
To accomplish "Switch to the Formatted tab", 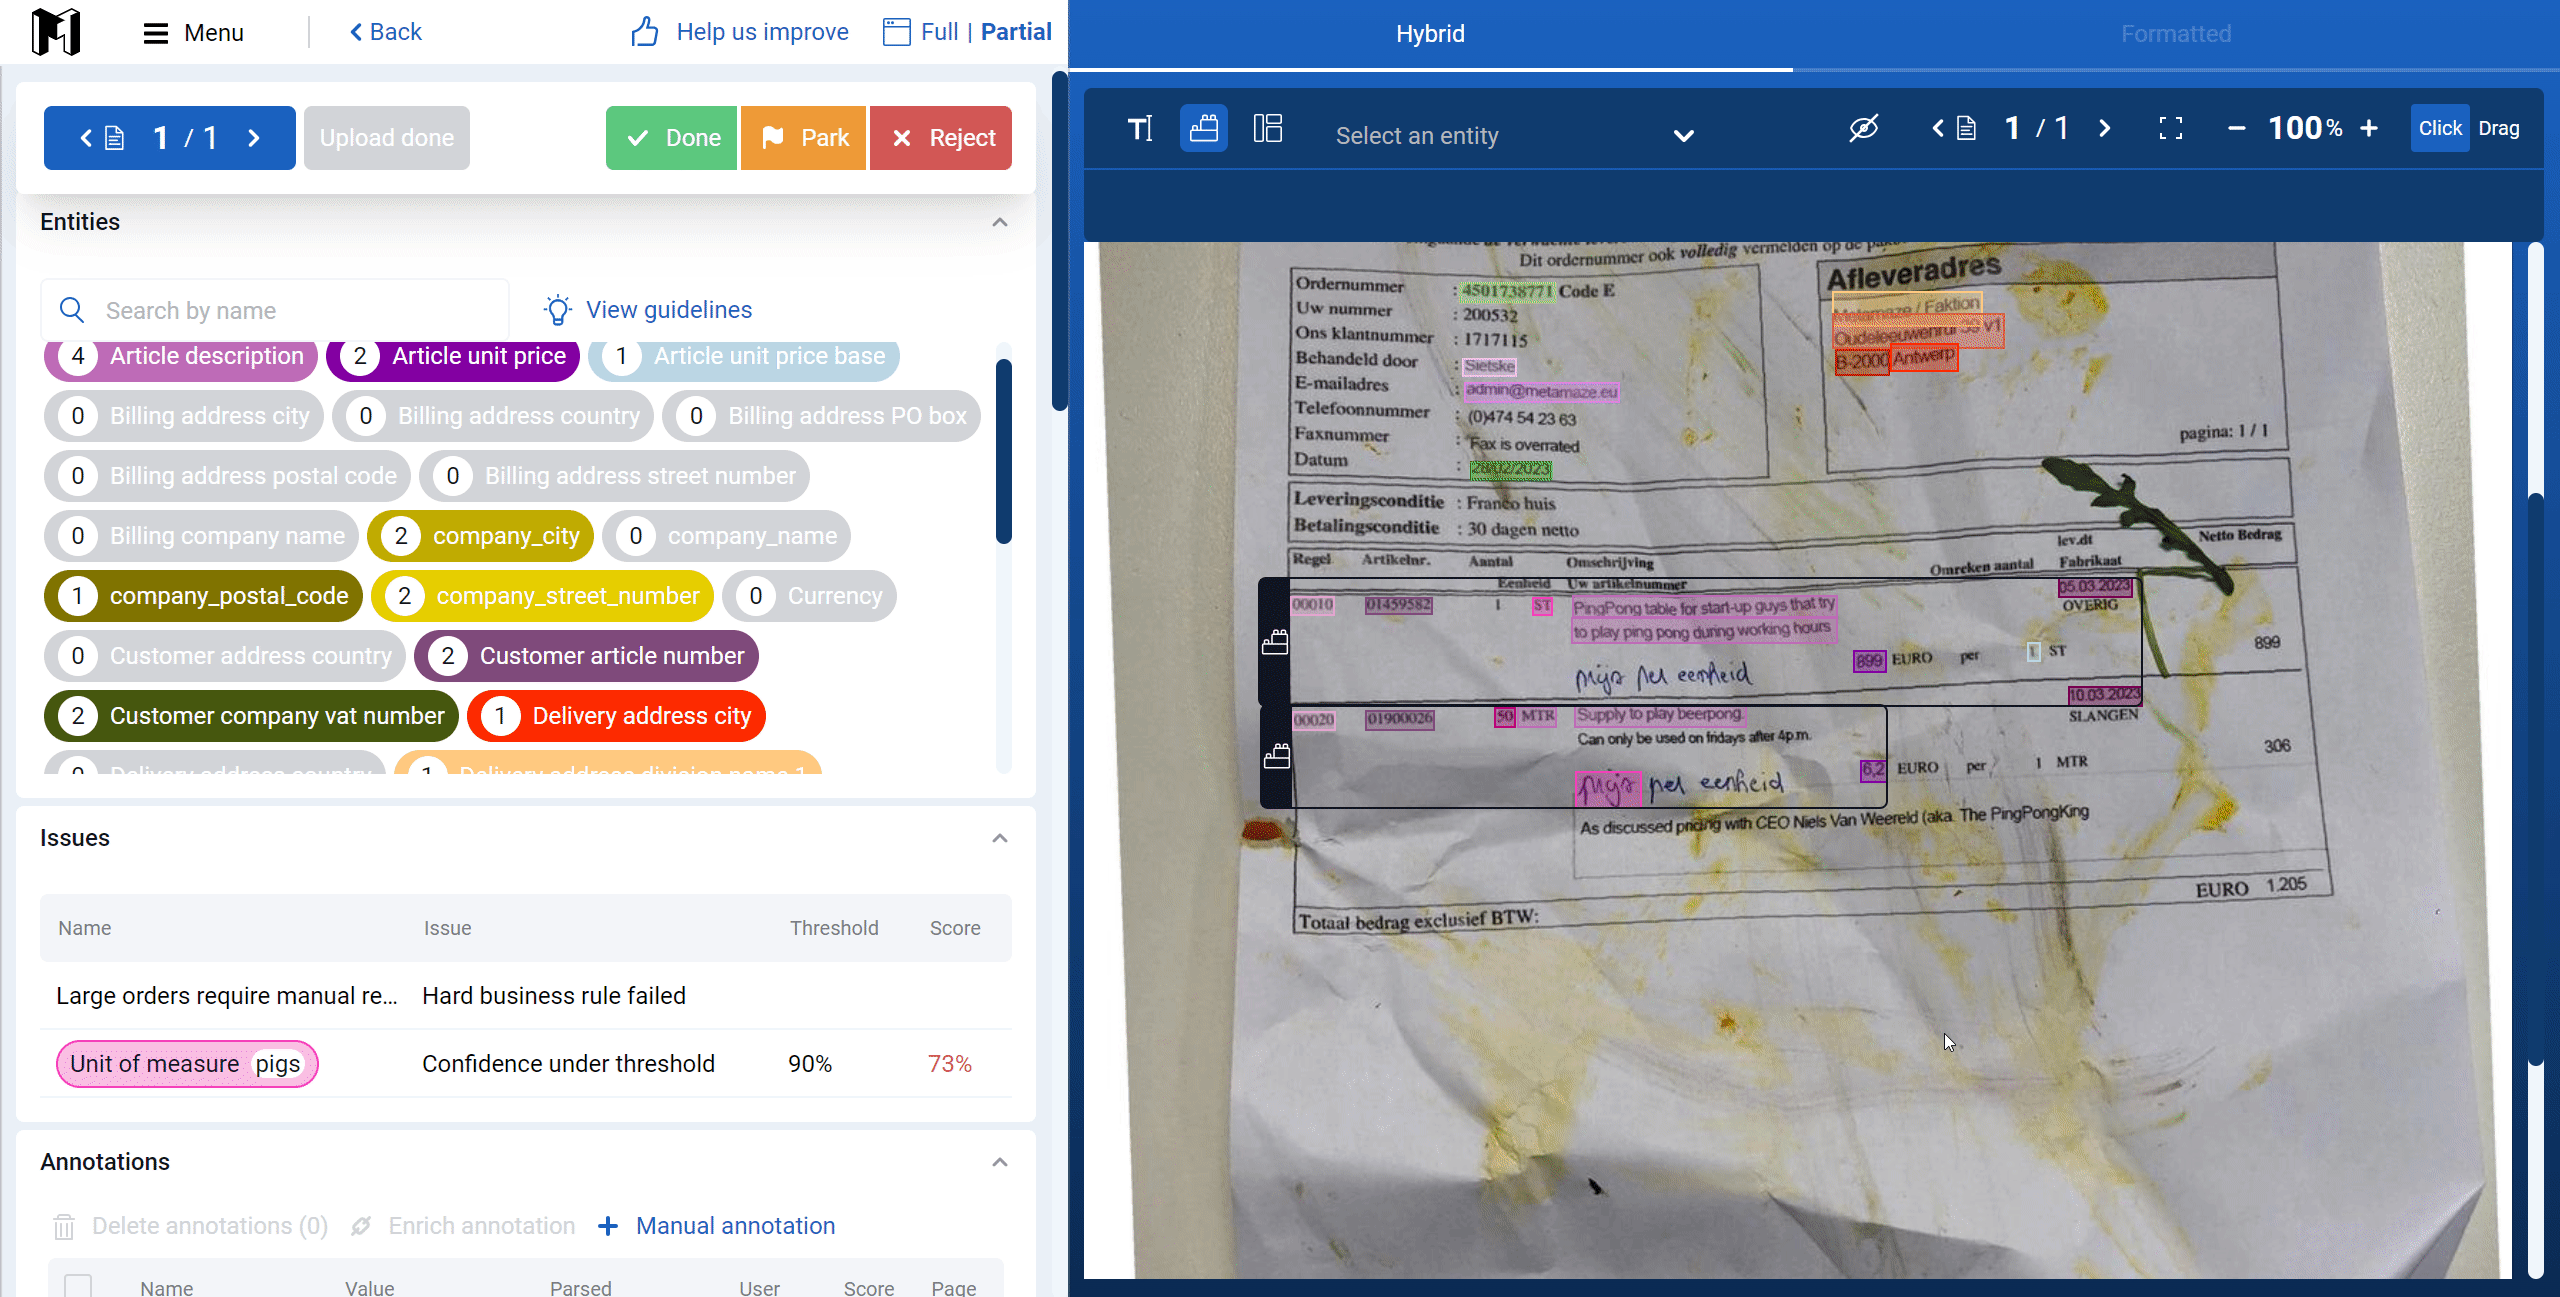I will pyautogui.click(x=2176, y=34).
